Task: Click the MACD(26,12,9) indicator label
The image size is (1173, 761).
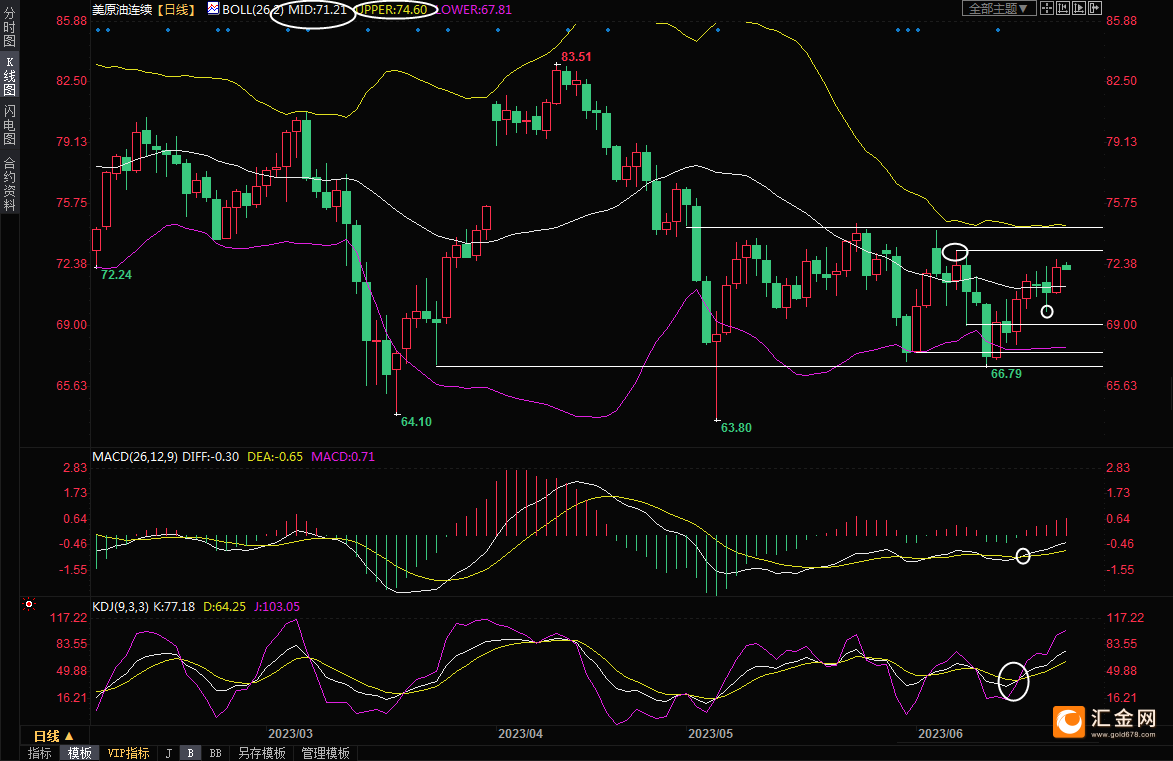Action: coord(135,456)
